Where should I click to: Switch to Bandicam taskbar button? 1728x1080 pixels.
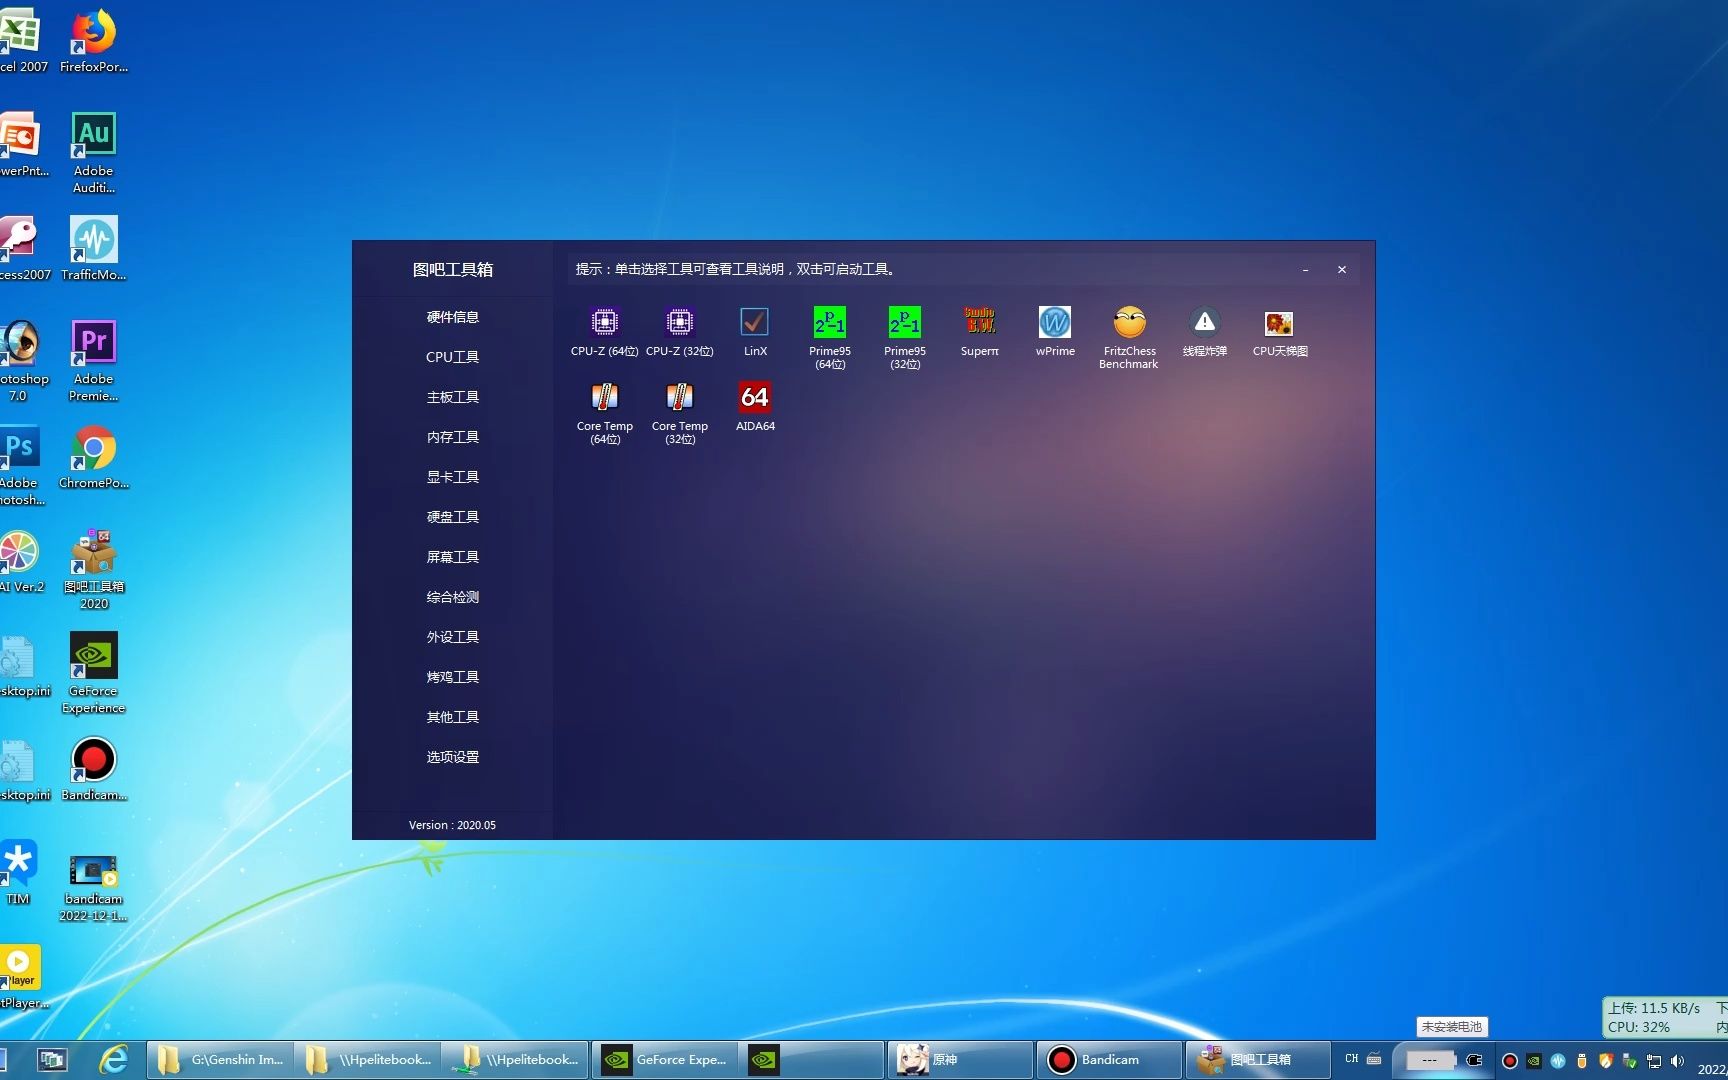point(1107,1060)
